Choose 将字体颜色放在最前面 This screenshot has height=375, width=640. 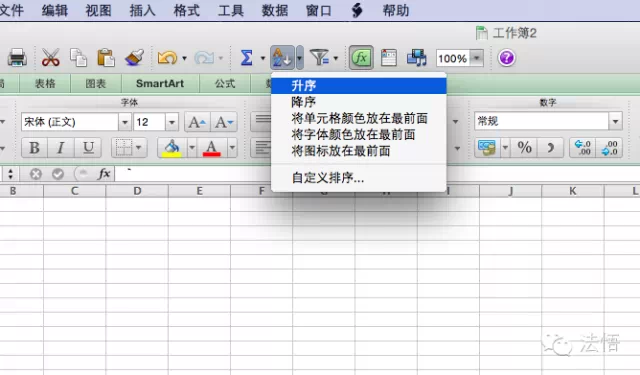click(x=359, y=135)
